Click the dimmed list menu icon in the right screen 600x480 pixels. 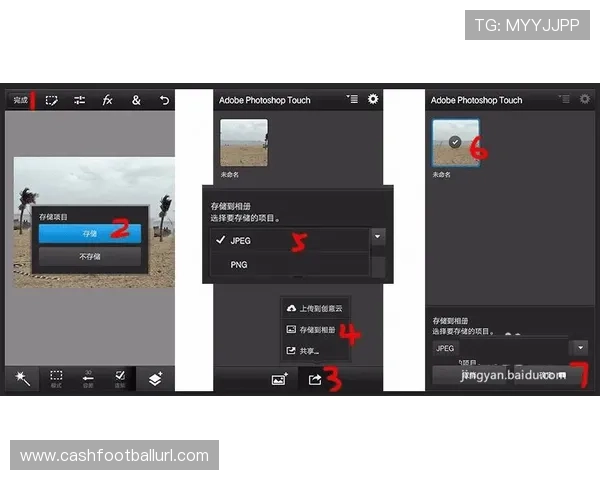point(564,99)
